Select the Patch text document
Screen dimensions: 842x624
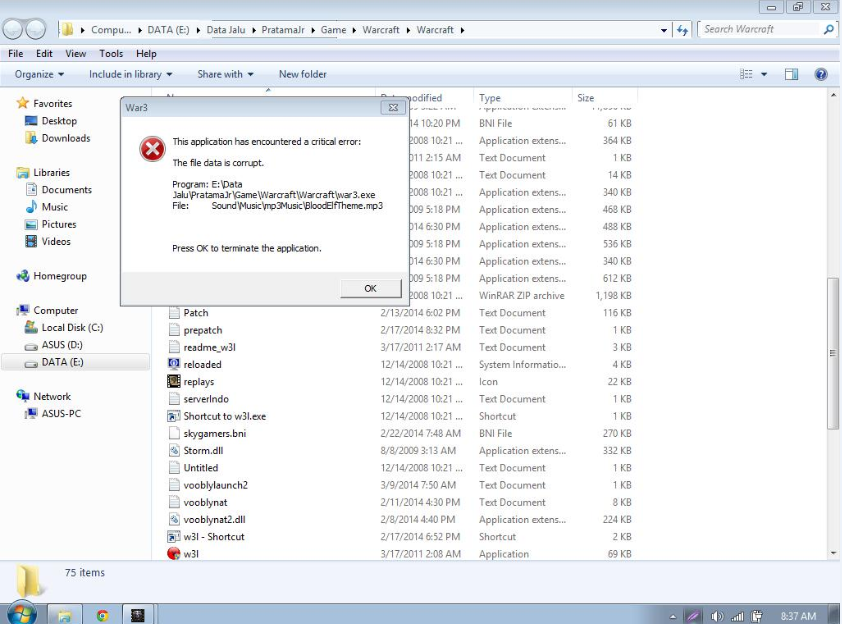tap(195, 313)
